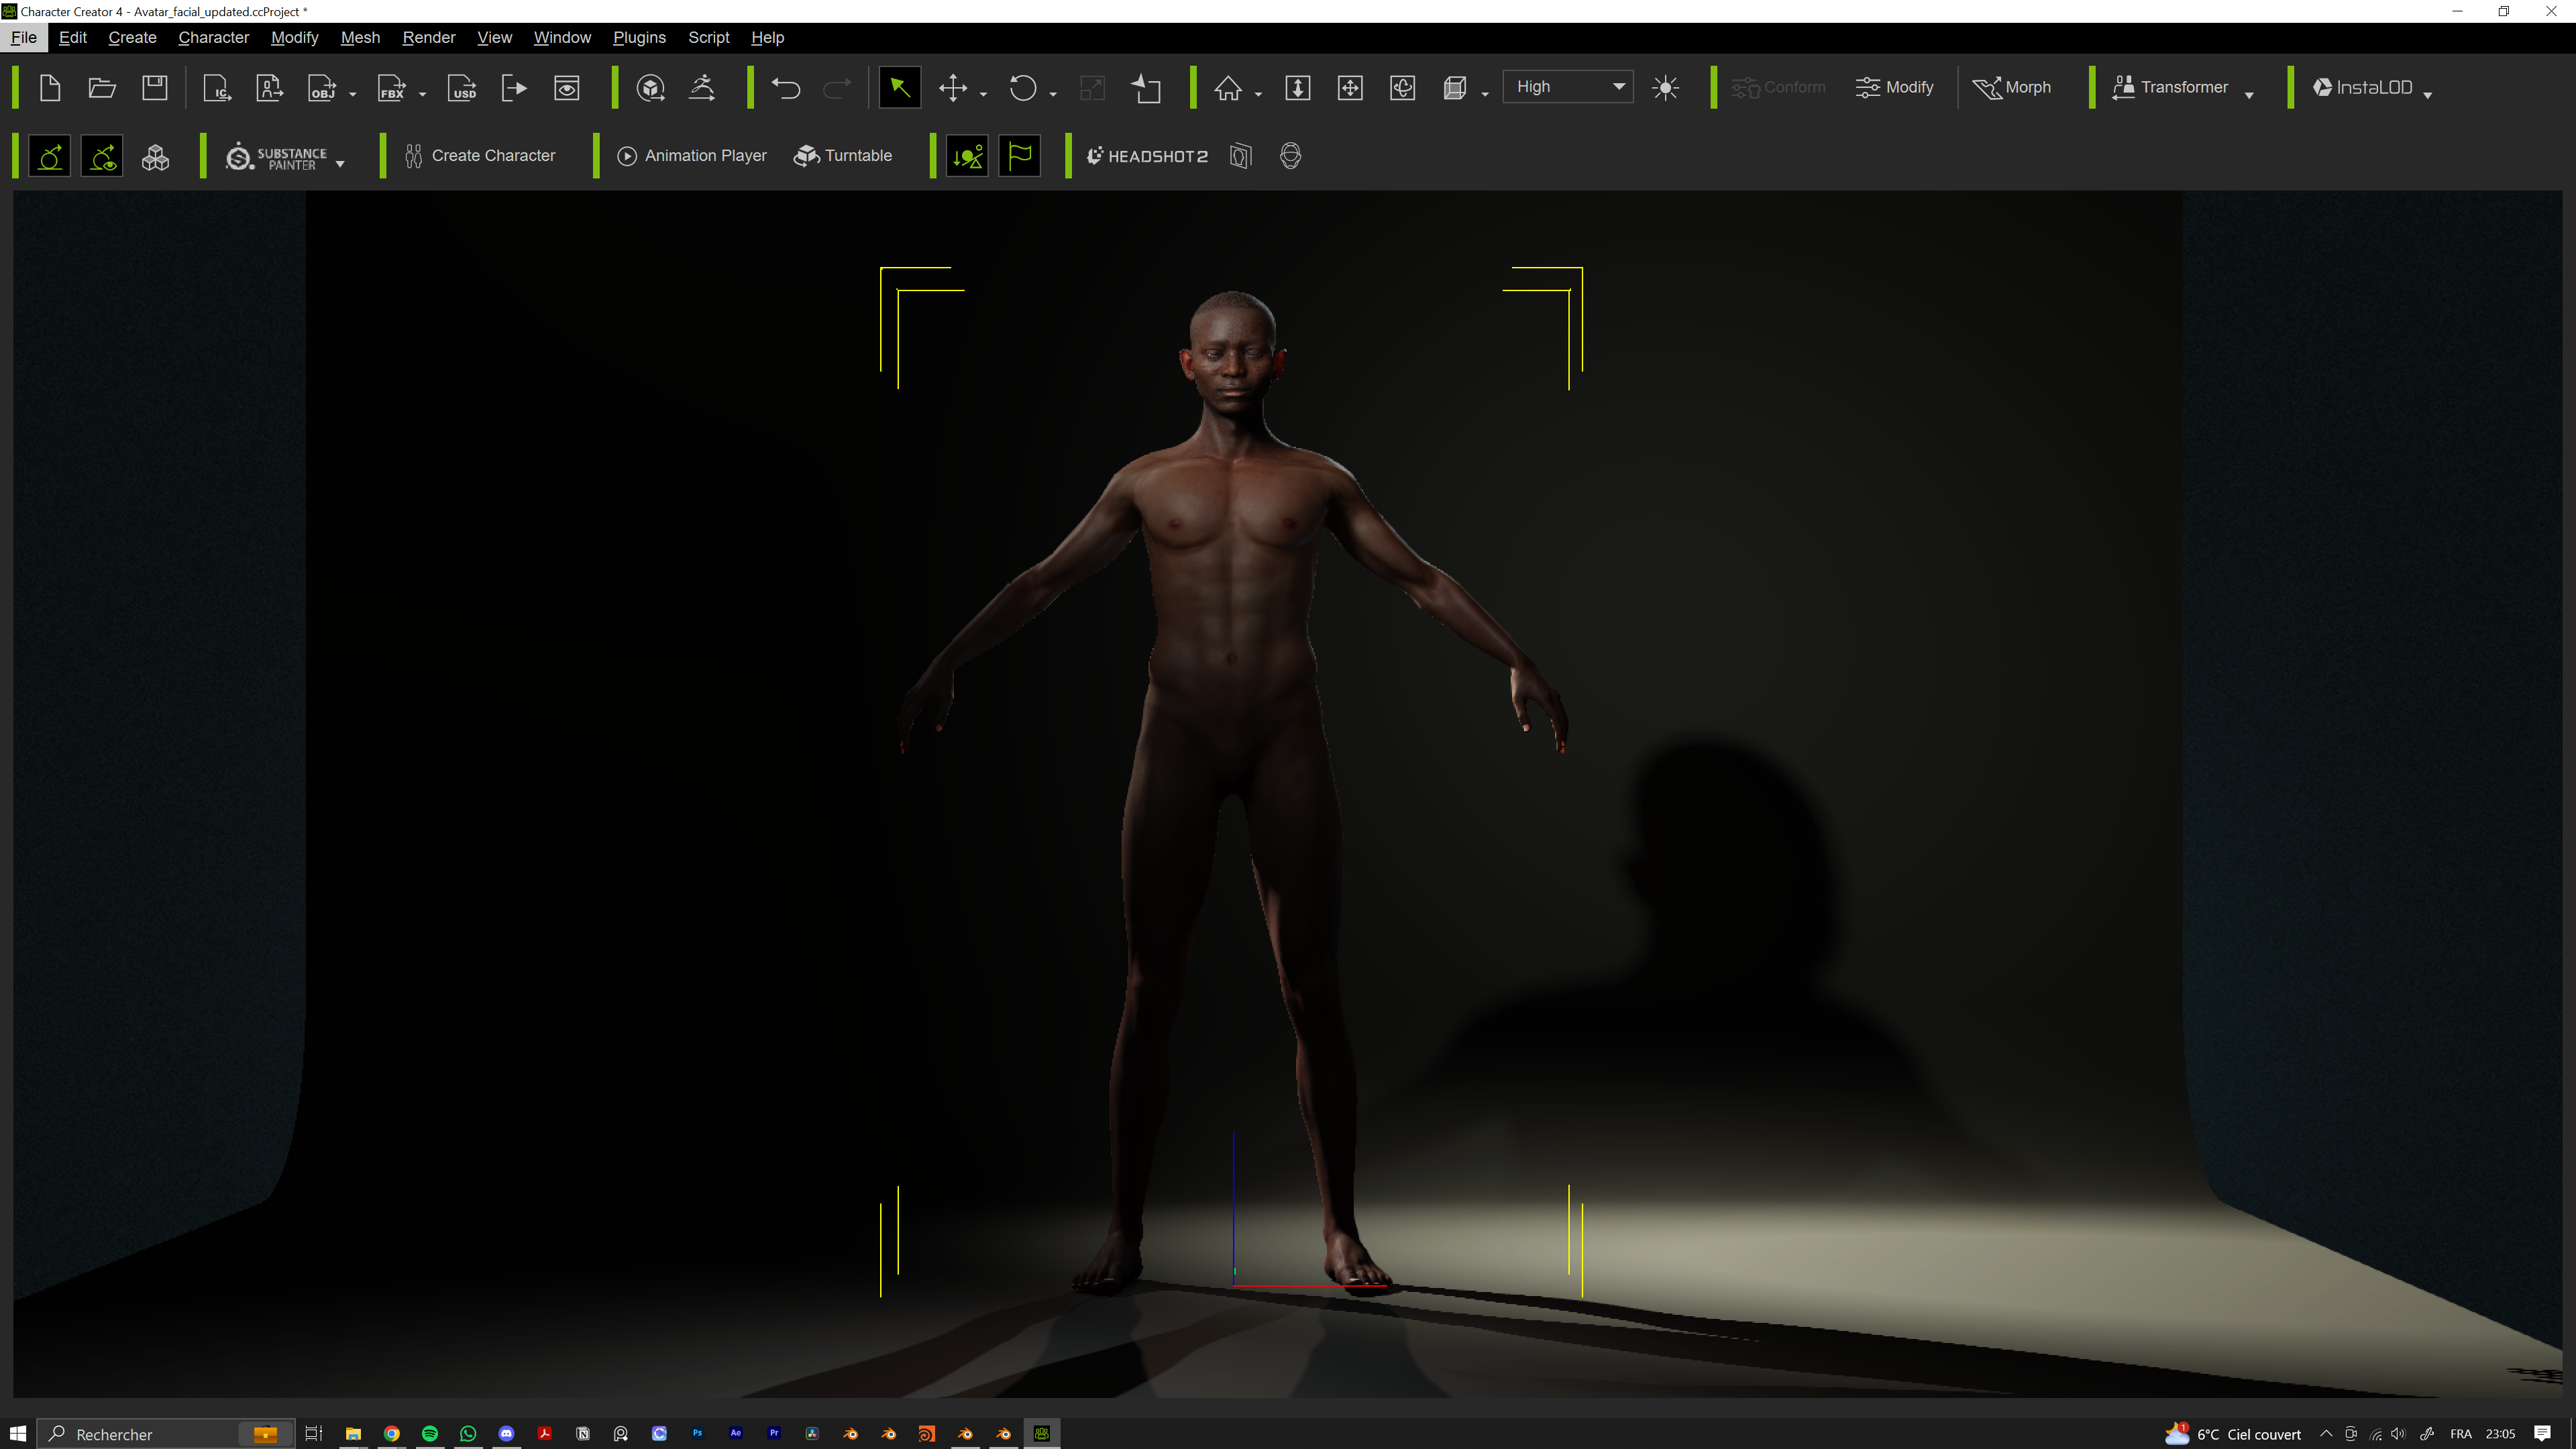Open Discord from the taskbar

pyautogui.click(x=506, y=1434)
